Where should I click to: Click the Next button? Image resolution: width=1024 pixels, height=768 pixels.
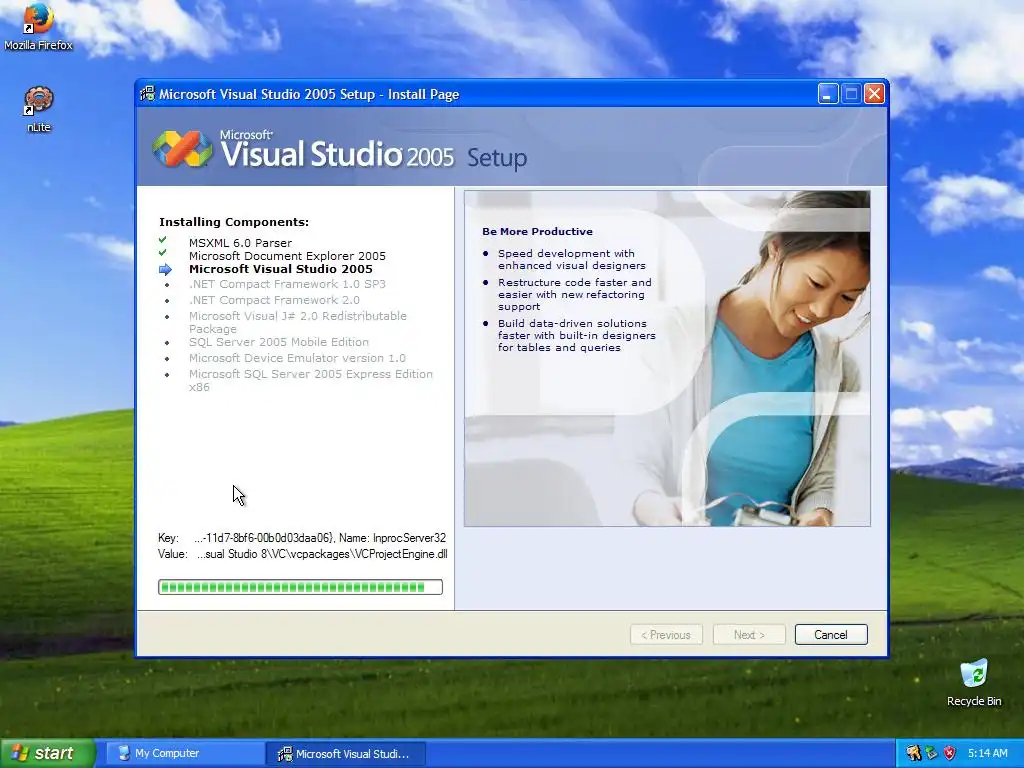pyautogui.click(x=749, y=635)
